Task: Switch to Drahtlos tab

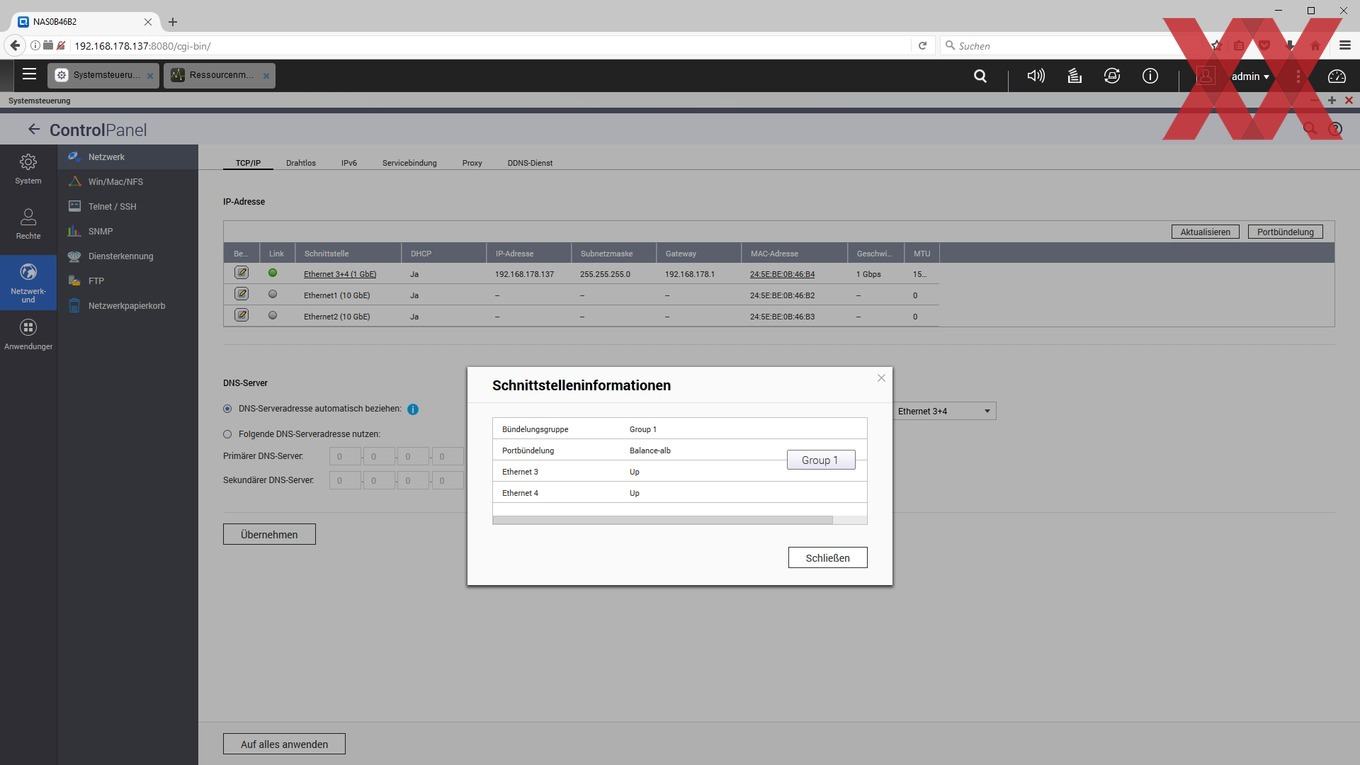Action: coord(301,163)
